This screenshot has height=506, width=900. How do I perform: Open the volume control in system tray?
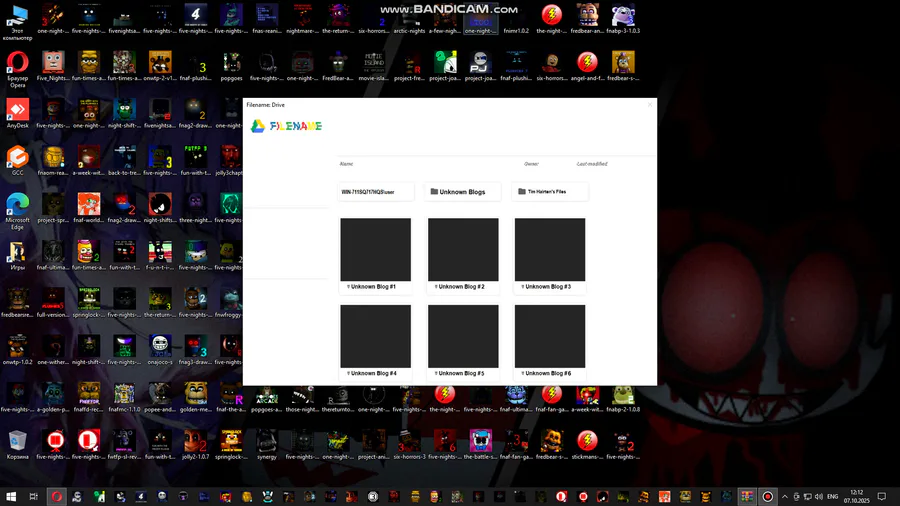818,496
